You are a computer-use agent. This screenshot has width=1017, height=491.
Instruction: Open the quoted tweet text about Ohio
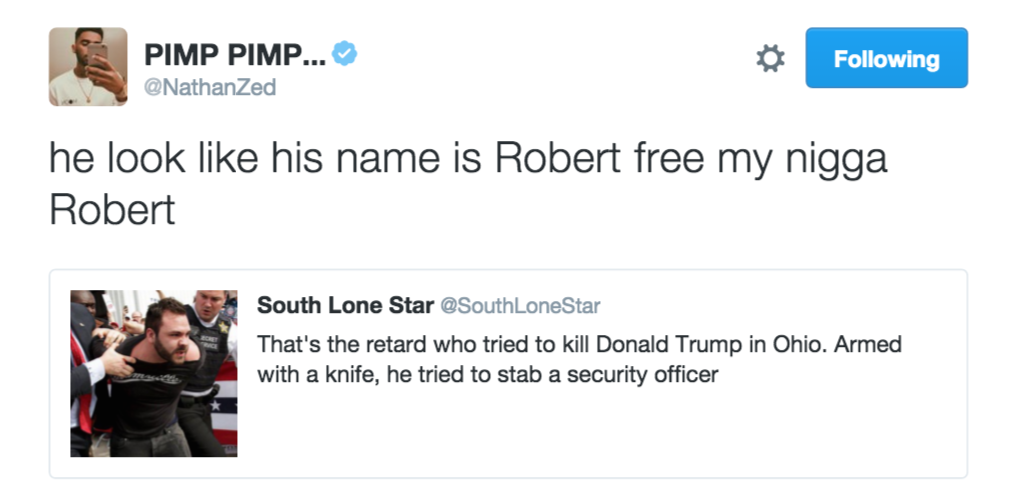pos(579,359)
